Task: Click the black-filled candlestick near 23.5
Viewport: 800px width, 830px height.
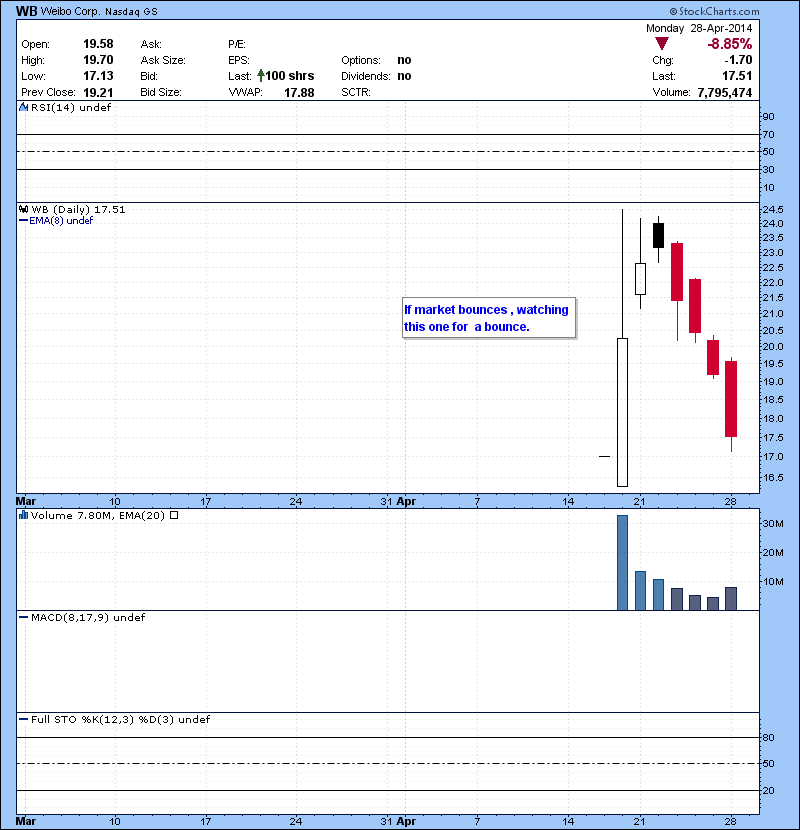Action: pos(659,236)
